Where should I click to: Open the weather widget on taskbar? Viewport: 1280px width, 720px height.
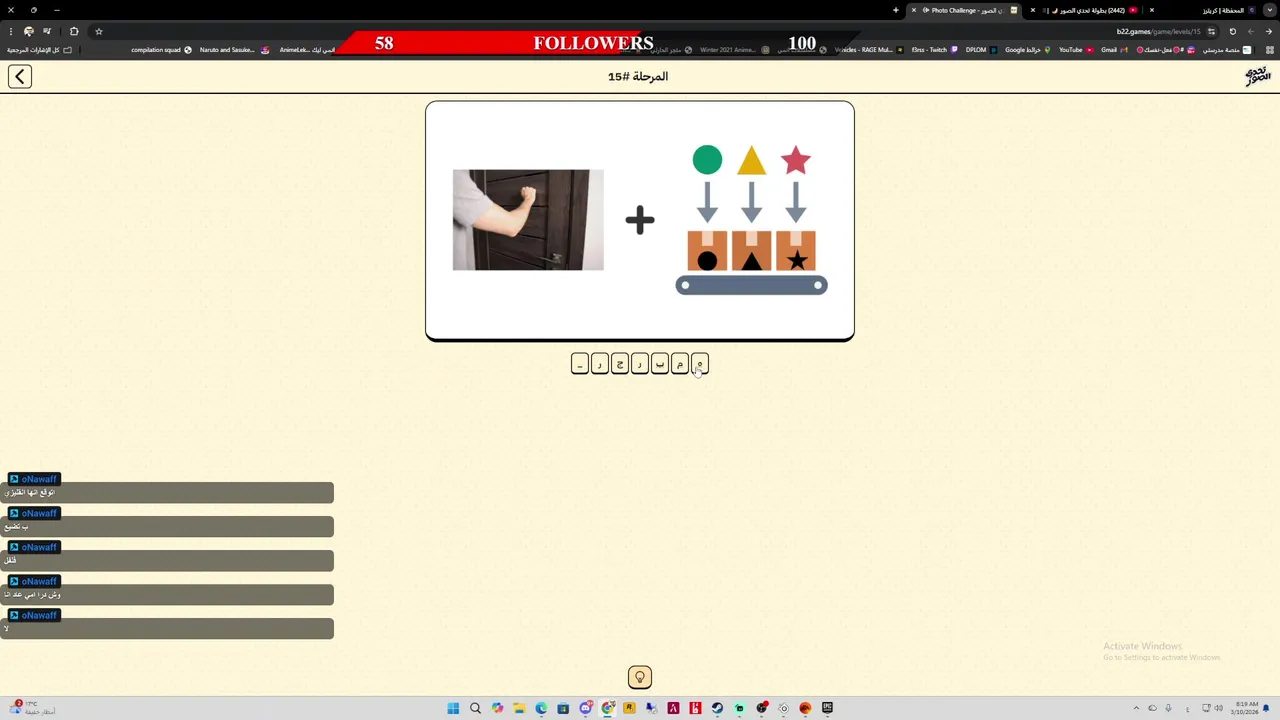pos(30,708)
